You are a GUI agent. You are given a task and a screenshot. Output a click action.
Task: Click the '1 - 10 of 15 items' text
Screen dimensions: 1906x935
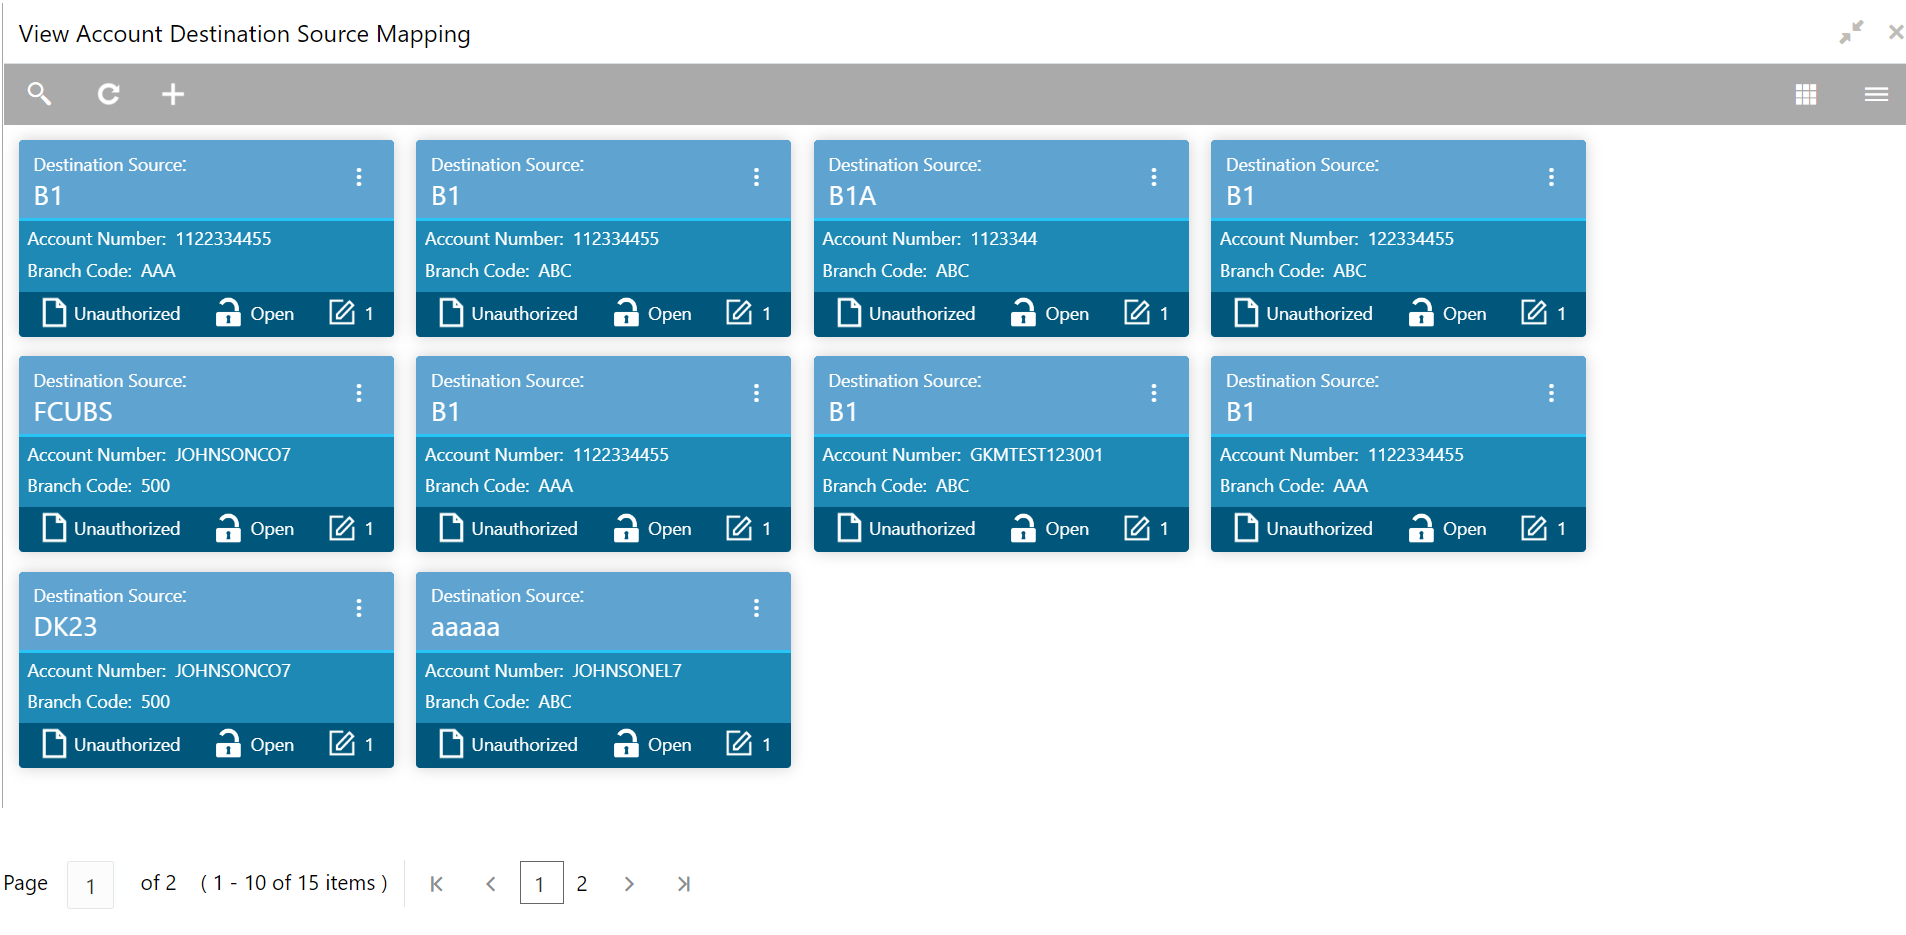[x=294, y=883]
